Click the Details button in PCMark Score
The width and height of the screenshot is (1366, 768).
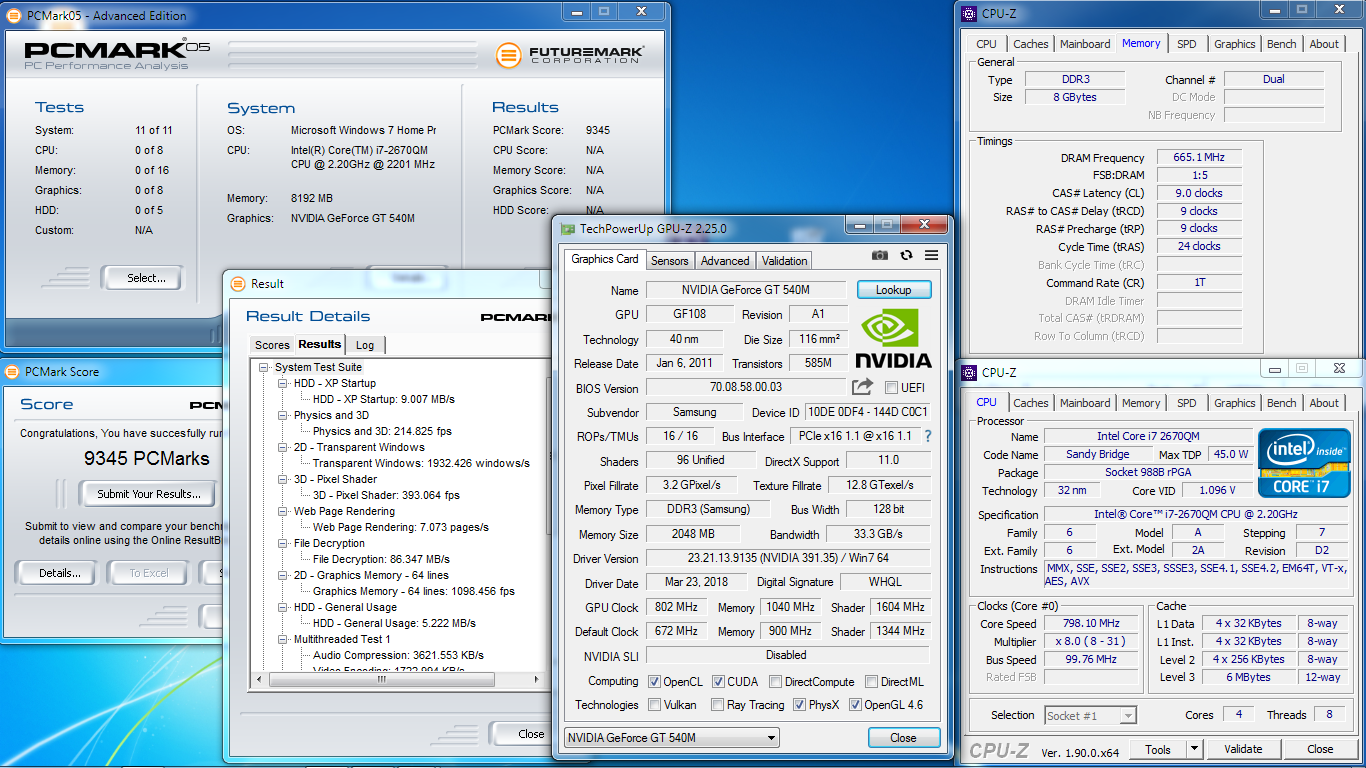click(60, 573)
